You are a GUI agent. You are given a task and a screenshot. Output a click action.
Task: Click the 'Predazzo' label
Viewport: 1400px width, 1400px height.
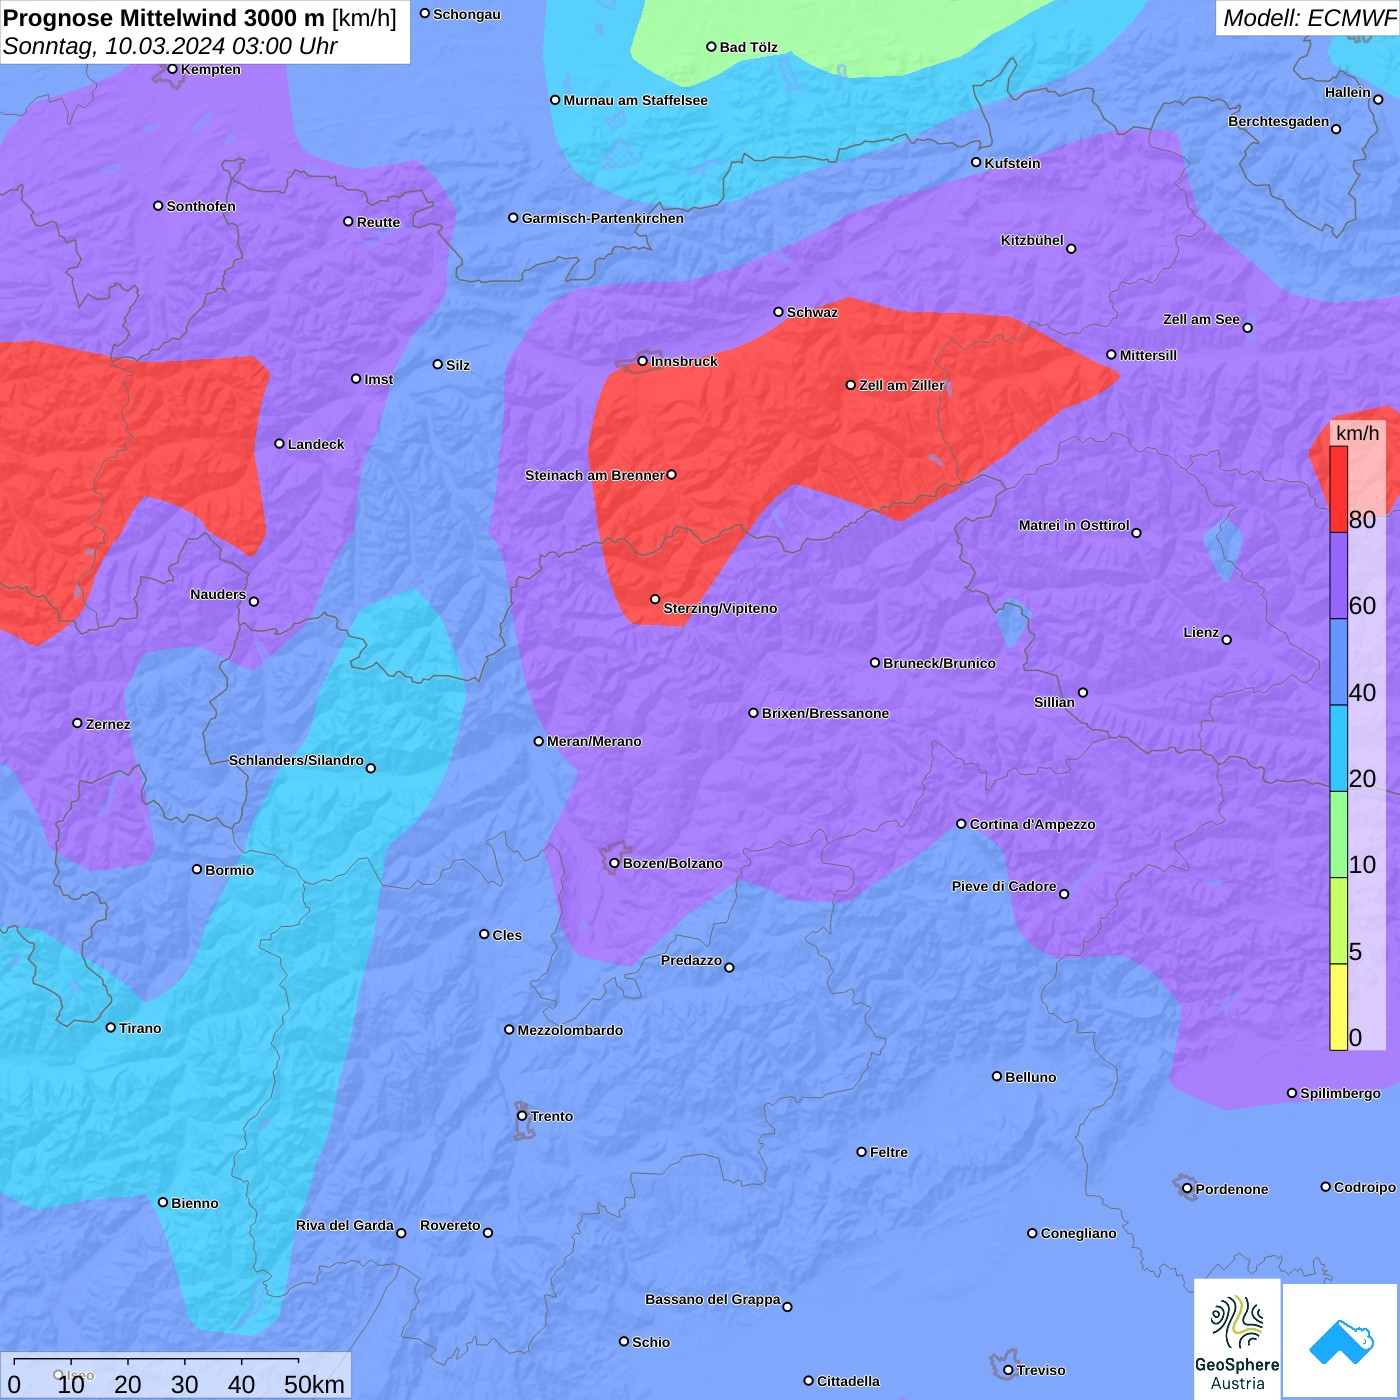(x=691, y=960)
